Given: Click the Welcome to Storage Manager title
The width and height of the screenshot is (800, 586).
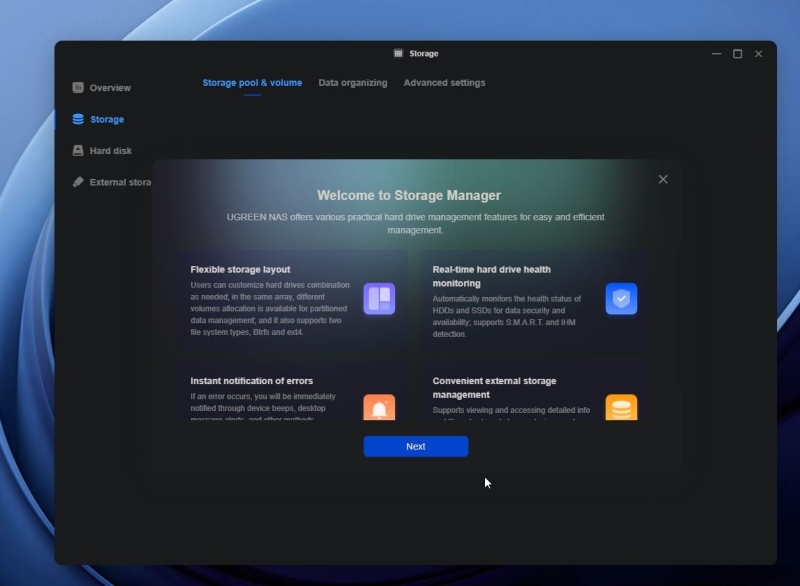Looking at the screenshot, I should (x=409, y=195).
